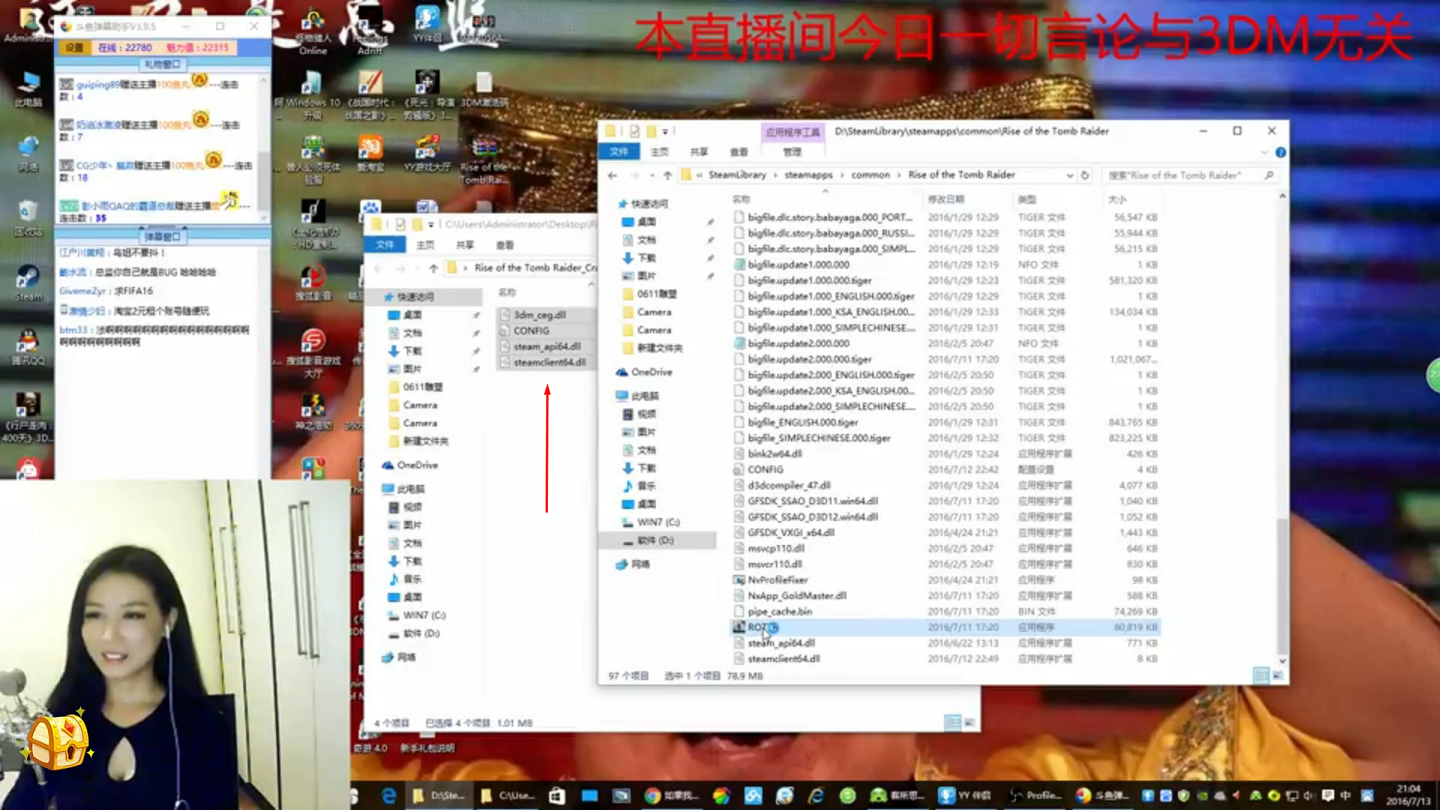
Task: Select the 腾讯QQ desktop shortcut
Action: click(28, 347)
